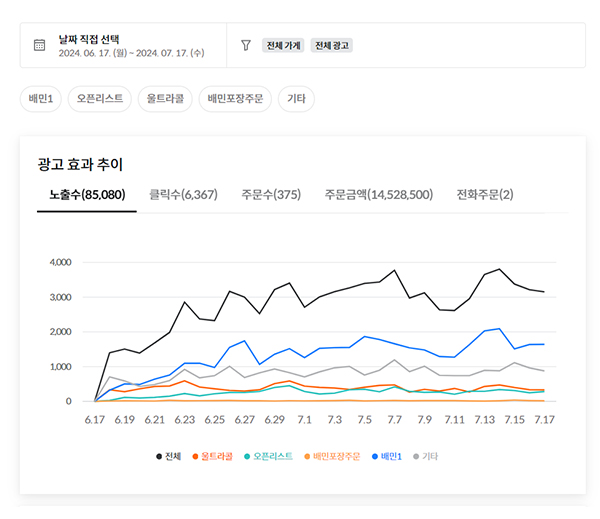Toggle the 오픈리스트 filter chip
600x519 pixels.
(100, 99)
